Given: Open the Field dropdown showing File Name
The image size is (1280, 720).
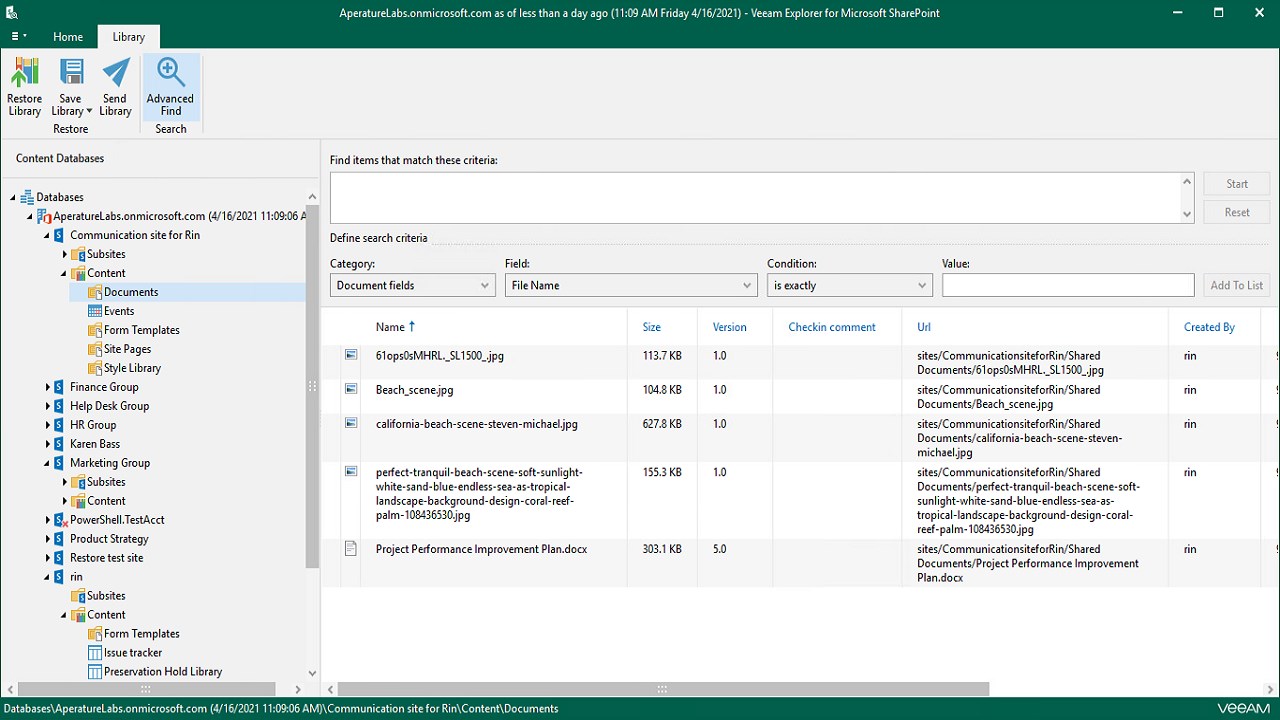Looking at the screenshot, I should pos(630,286).
